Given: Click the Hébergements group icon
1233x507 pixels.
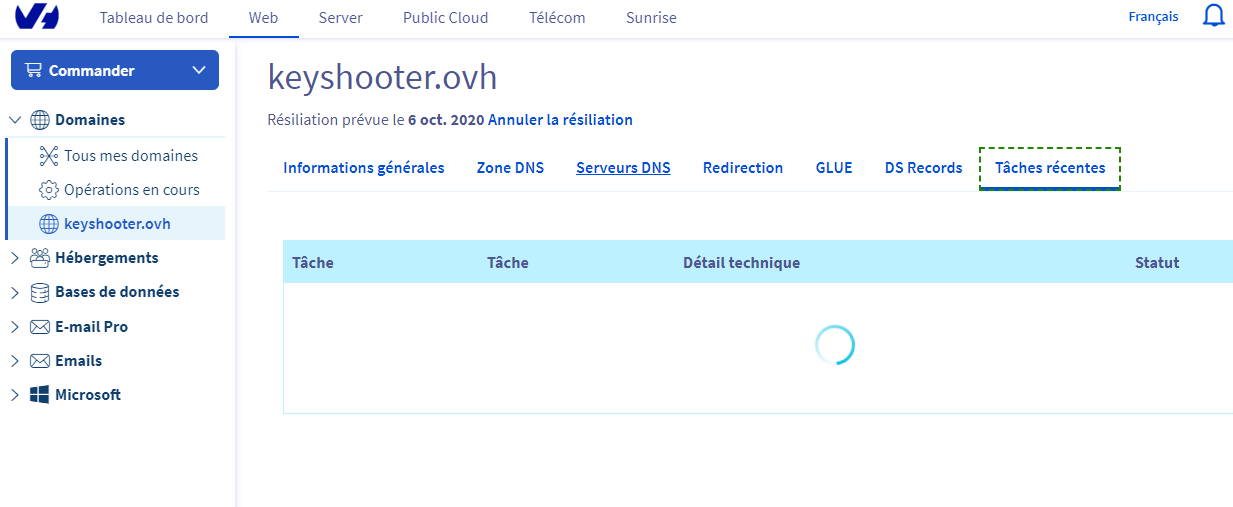Looking at the screenshot, I should (40, 258).
